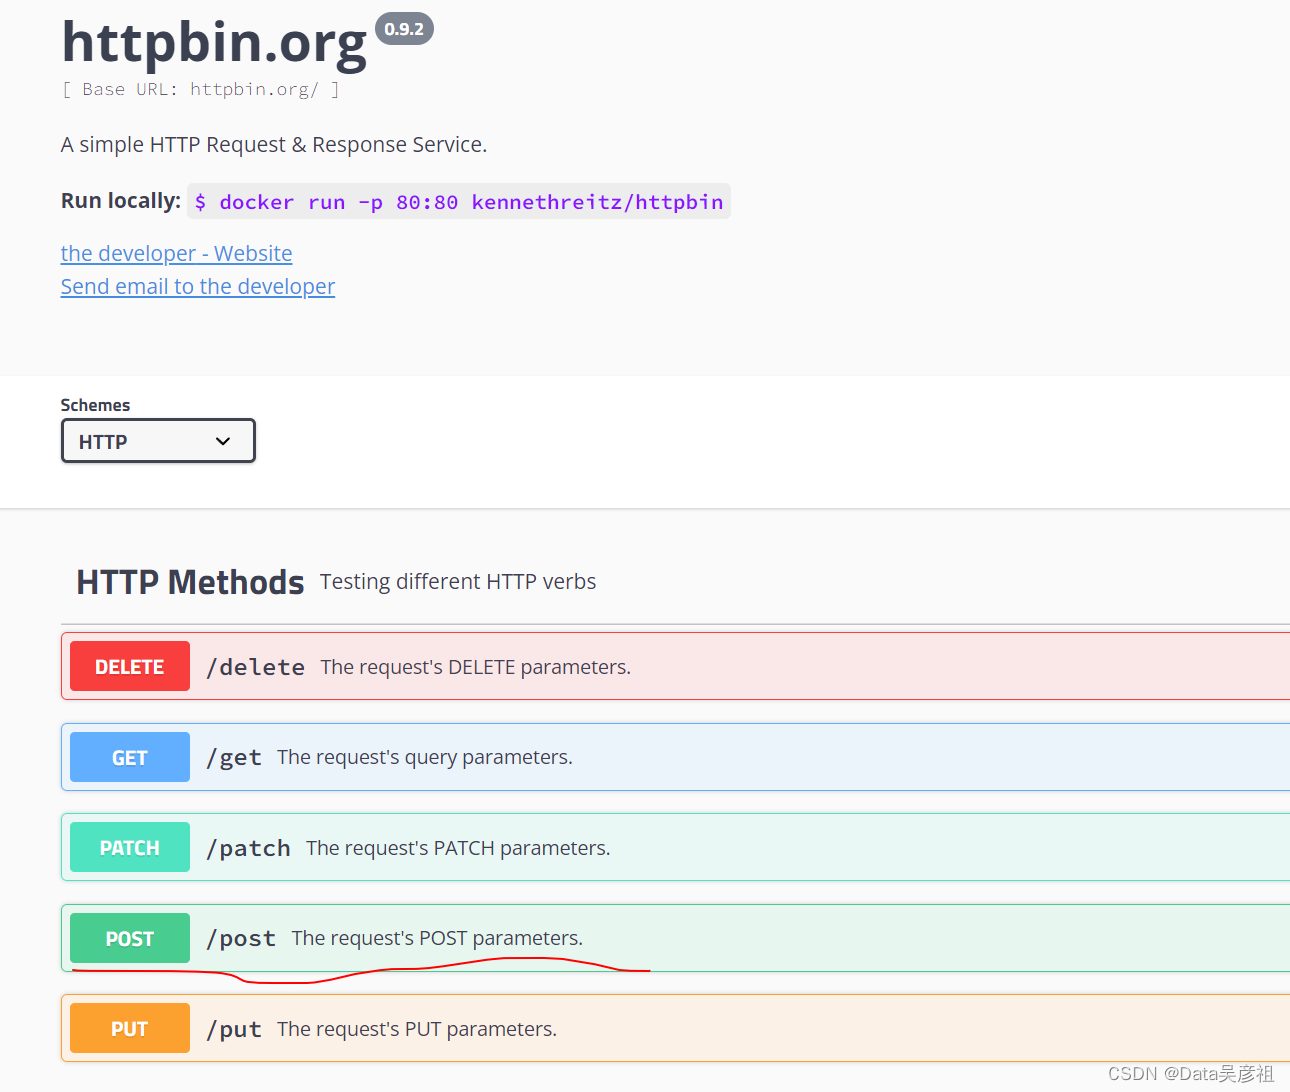Collapse the HTTP Methods section heading

pos(190,582)
